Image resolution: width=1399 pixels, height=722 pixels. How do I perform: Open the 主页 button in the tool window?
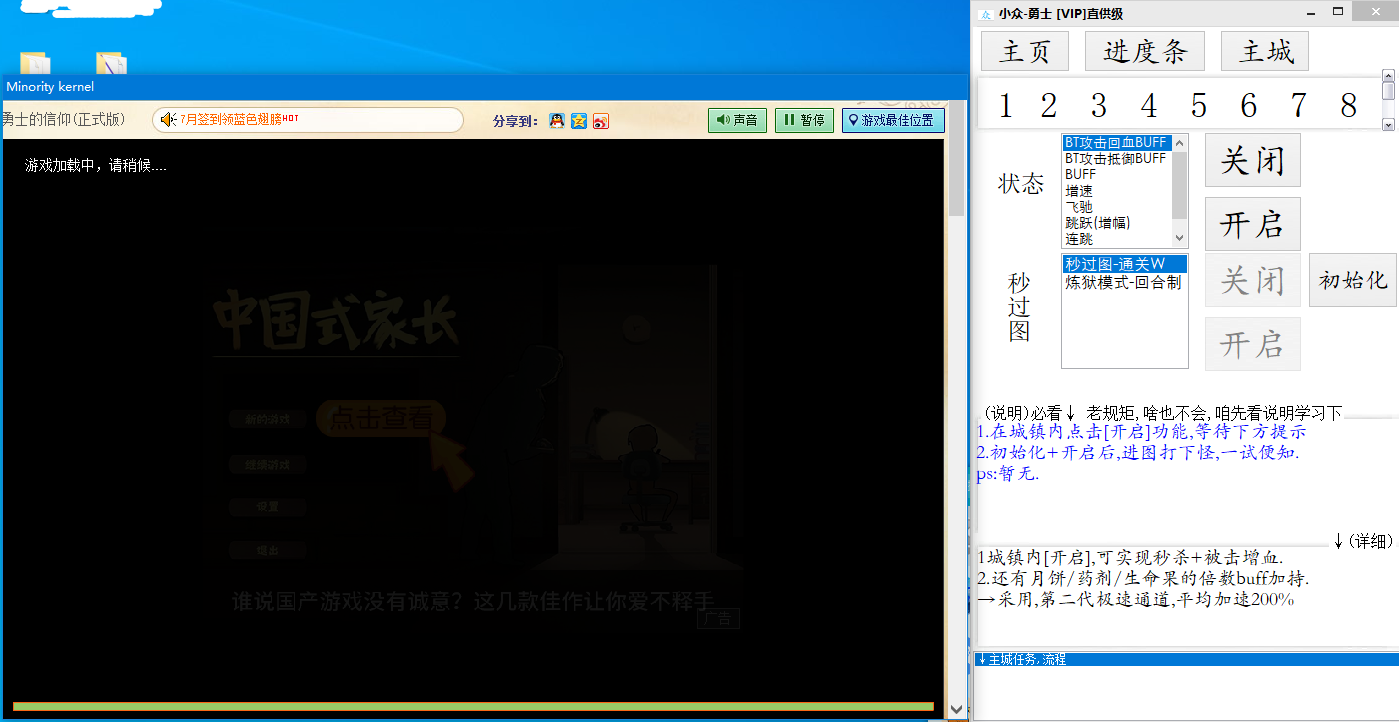coord(1025,51)
